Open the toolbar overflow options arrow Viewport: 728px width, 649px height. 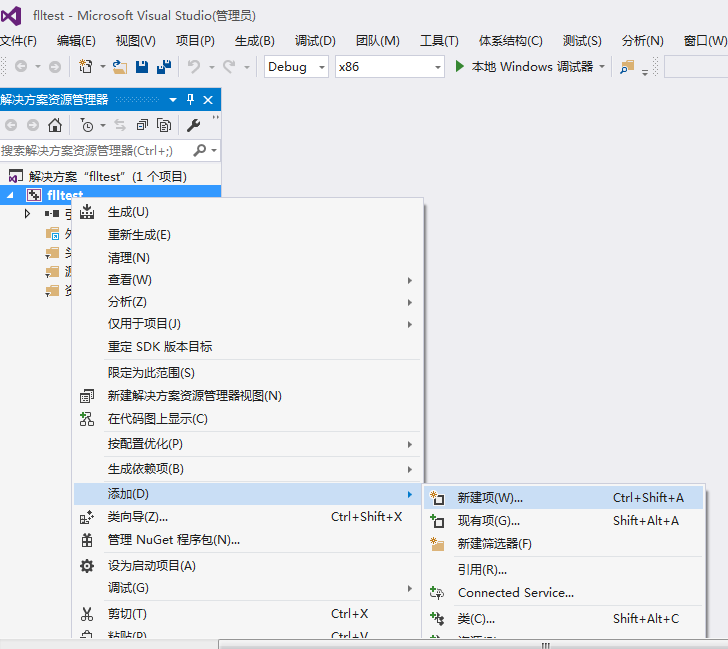tap(645, 72)
